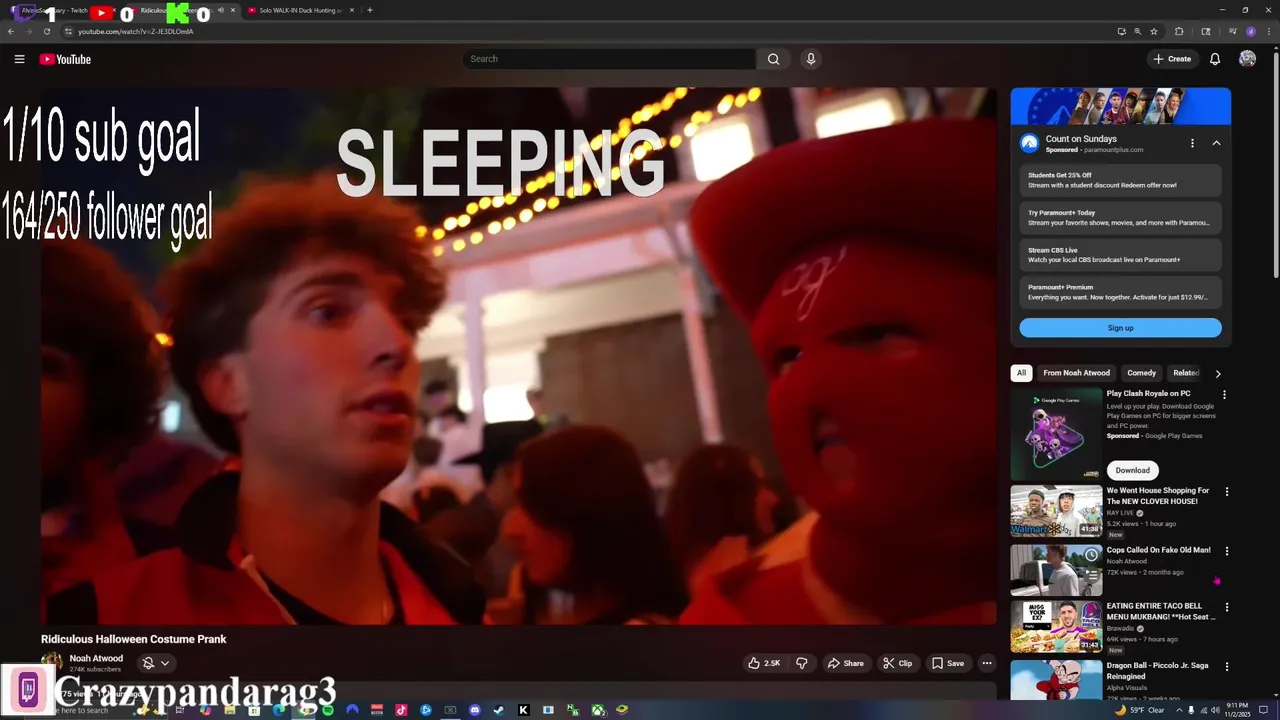Dislike the video with thumbs down
Viewport: 1280px width, 720px height.
[801, 663]
